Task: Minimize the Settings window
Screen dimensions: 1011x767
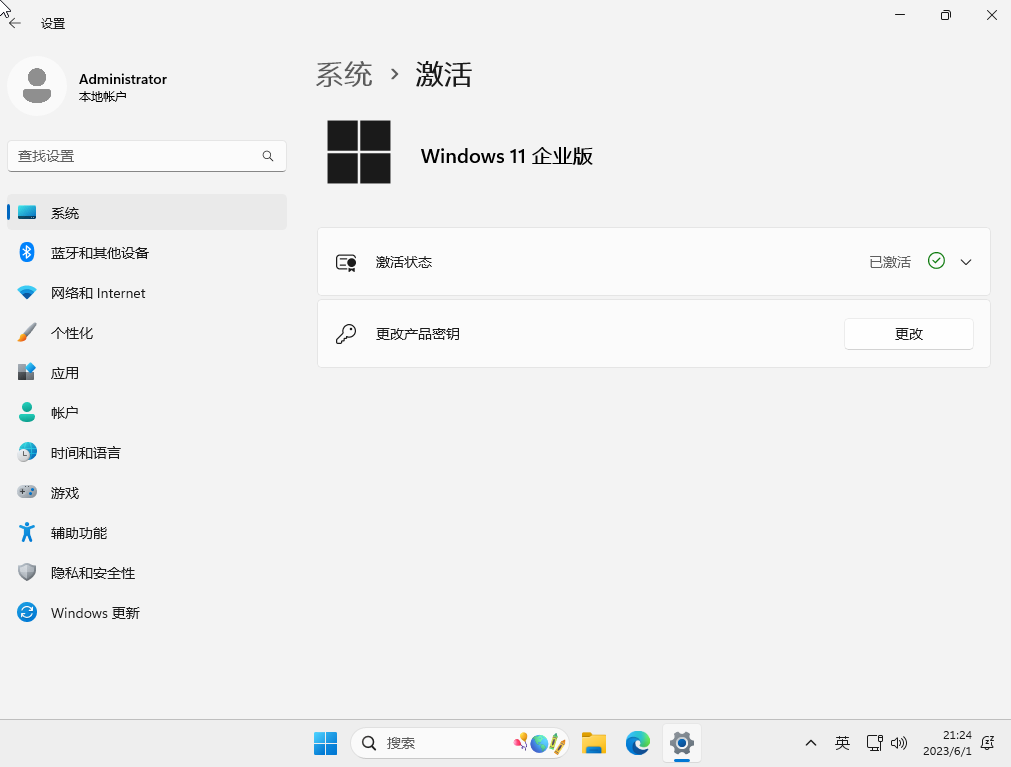Action: (900, 15)
